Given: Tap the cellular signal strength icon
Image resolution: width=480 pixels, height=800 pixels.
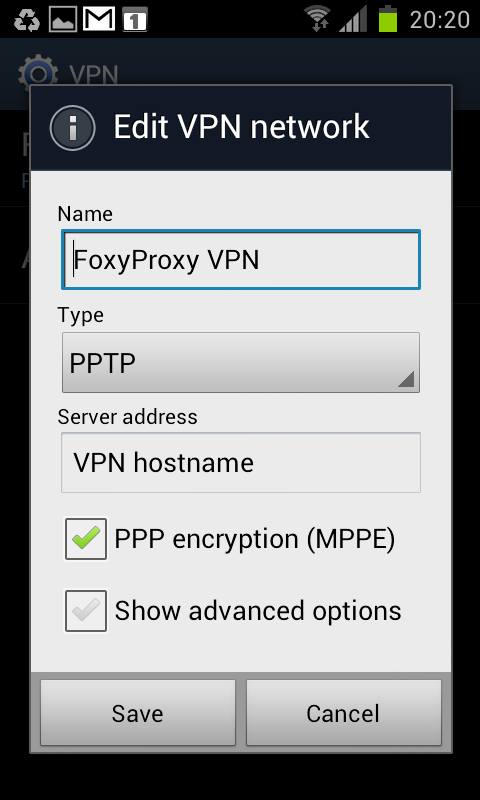Looking at the screenshot, I should (353, 20).
